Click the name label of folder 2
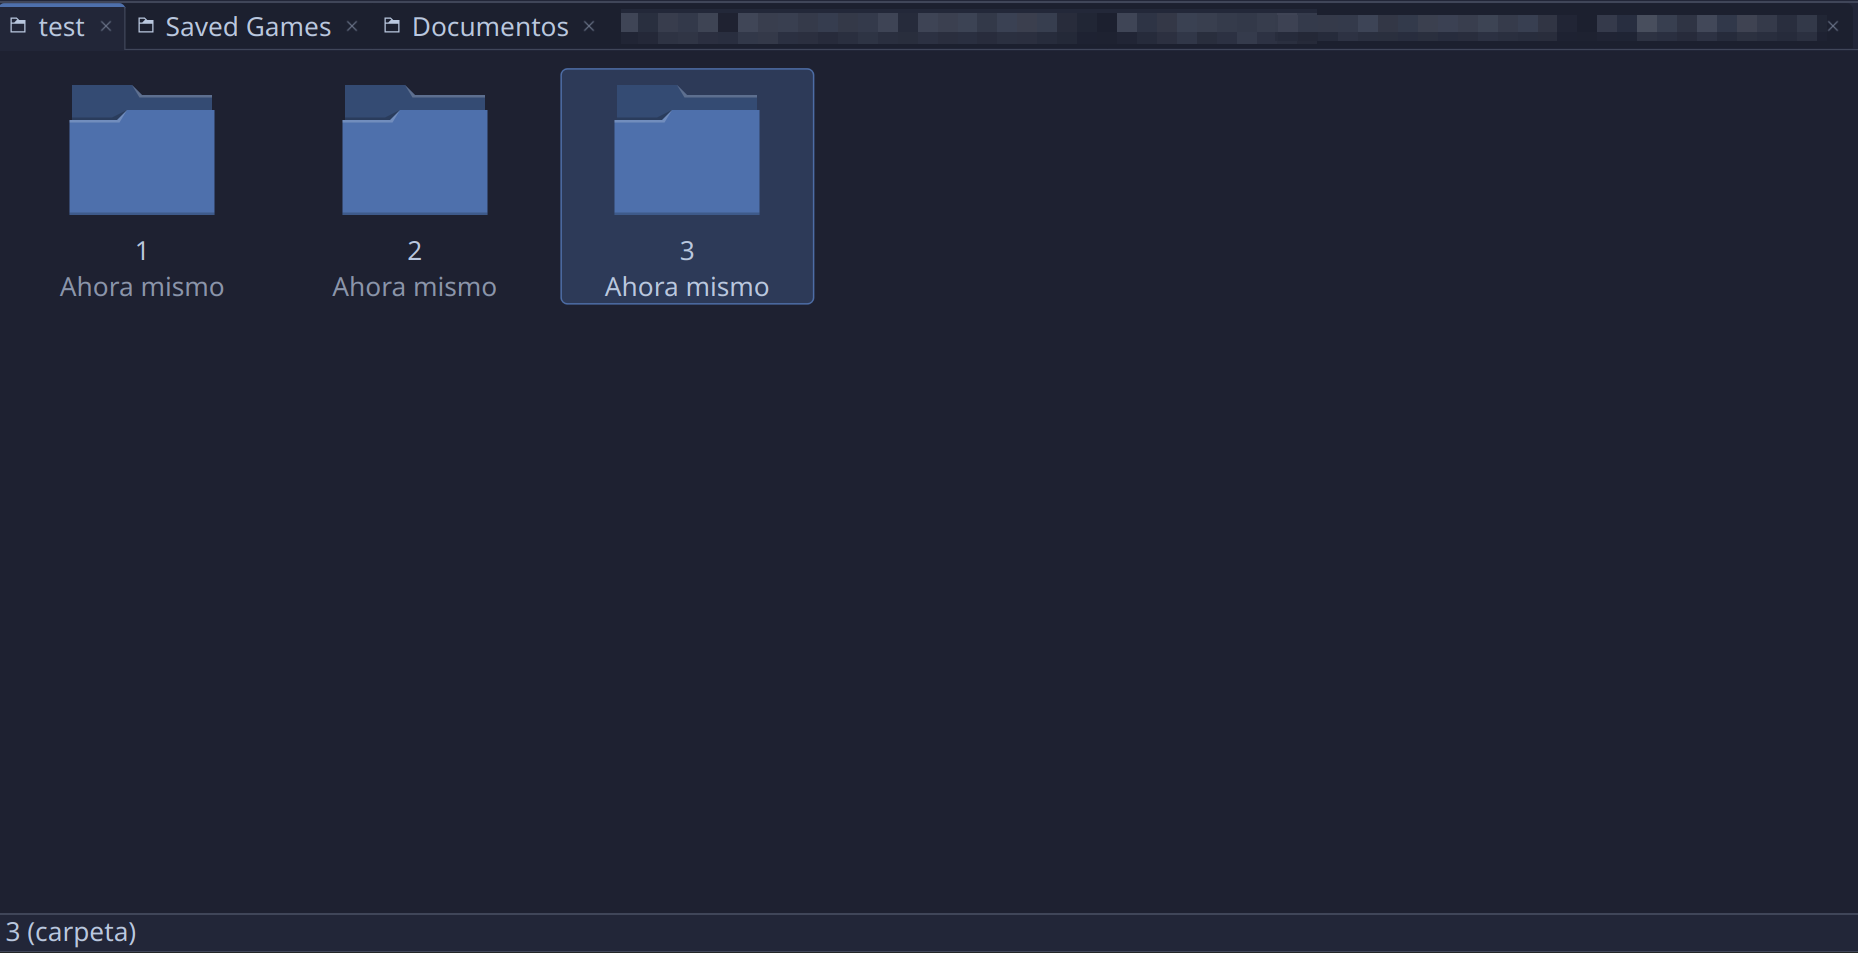Screen dimensions: 1858x953 click(414, 250)
